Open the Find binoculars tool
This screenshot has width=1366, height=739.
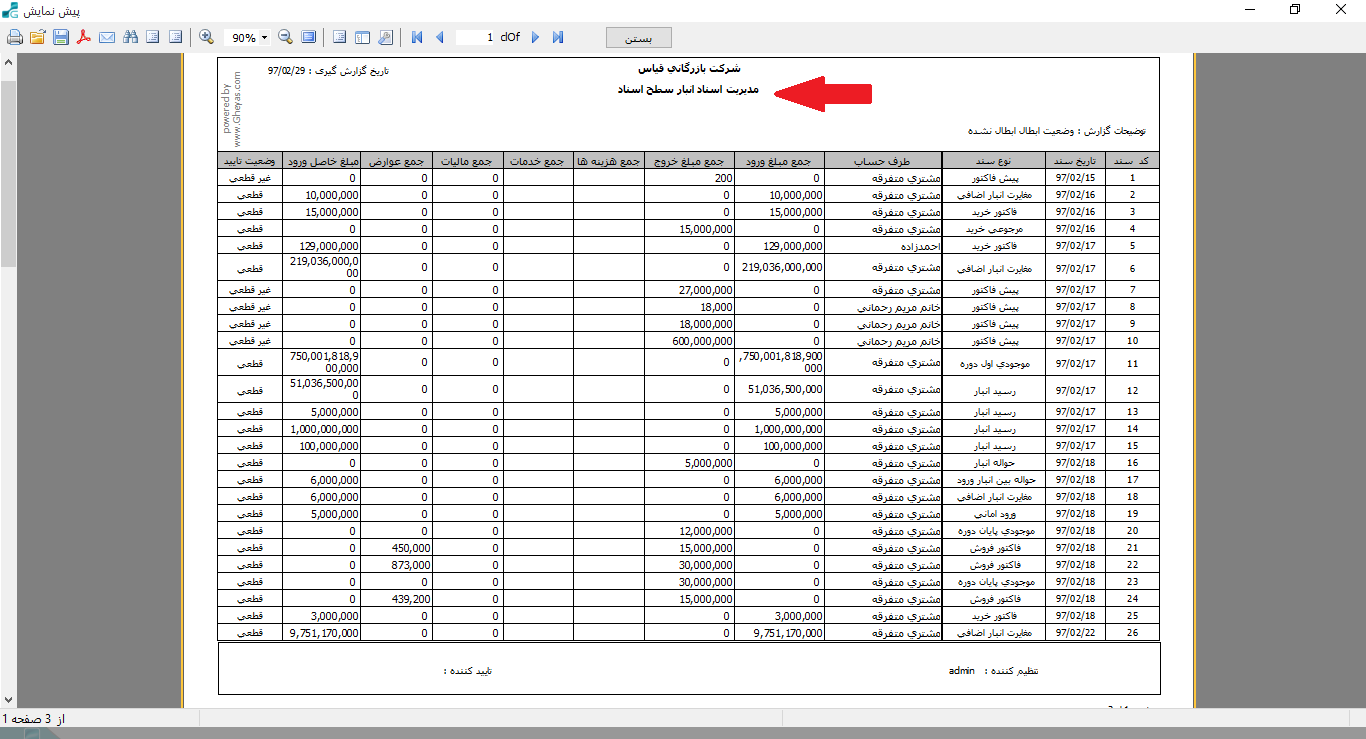(x=130, y=37)
